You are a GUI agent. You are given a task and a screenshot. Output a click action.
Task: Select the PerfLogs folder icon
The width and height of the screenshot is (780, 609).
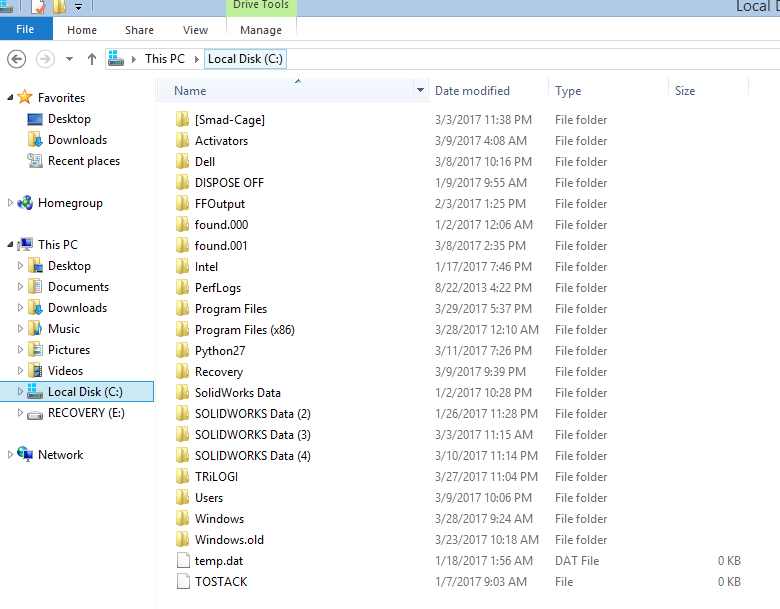(183, 287)
